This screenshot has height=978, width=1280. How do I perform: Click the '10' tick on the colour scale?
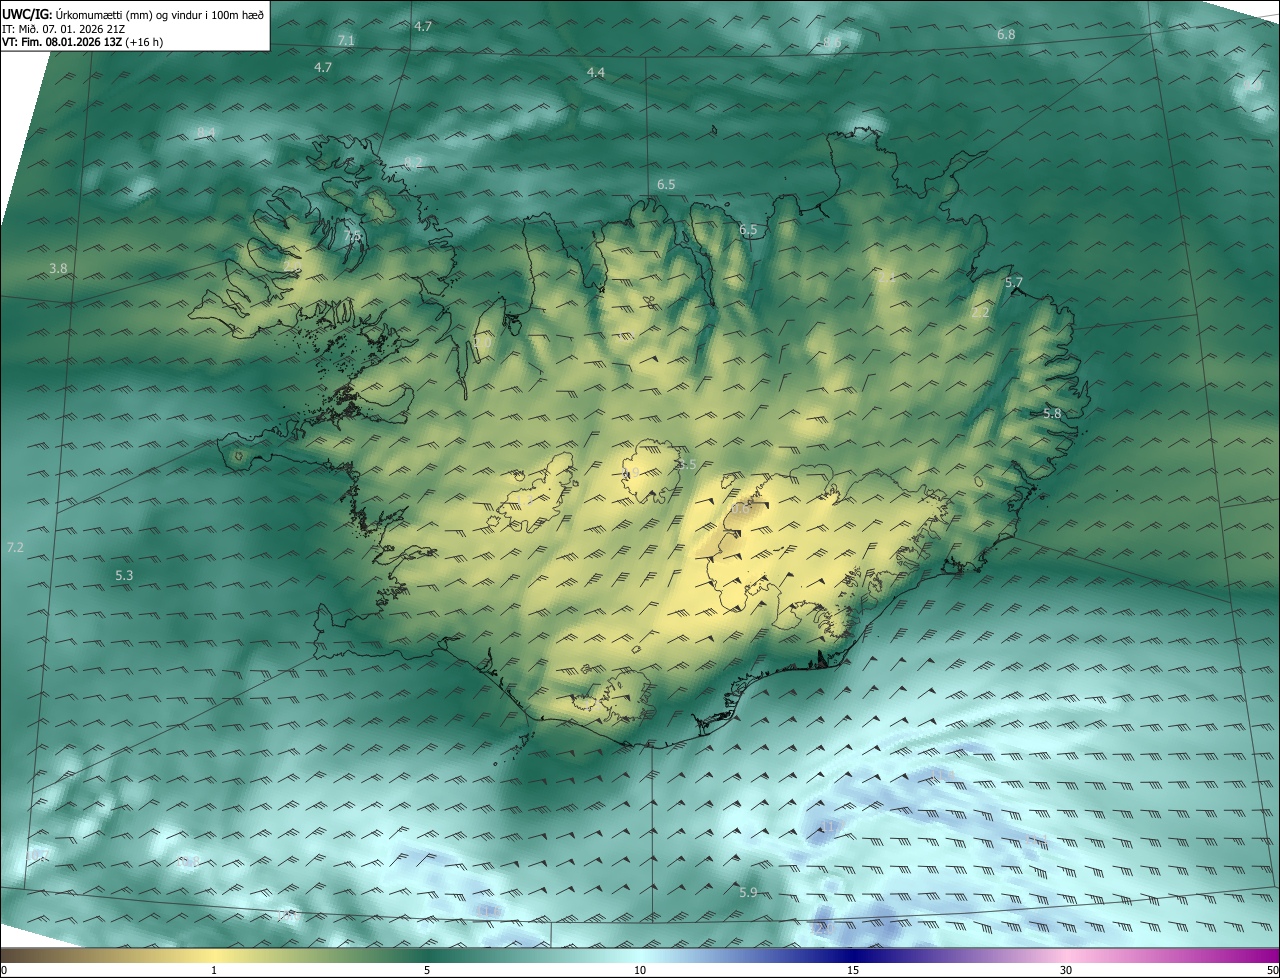pos(640,970)
